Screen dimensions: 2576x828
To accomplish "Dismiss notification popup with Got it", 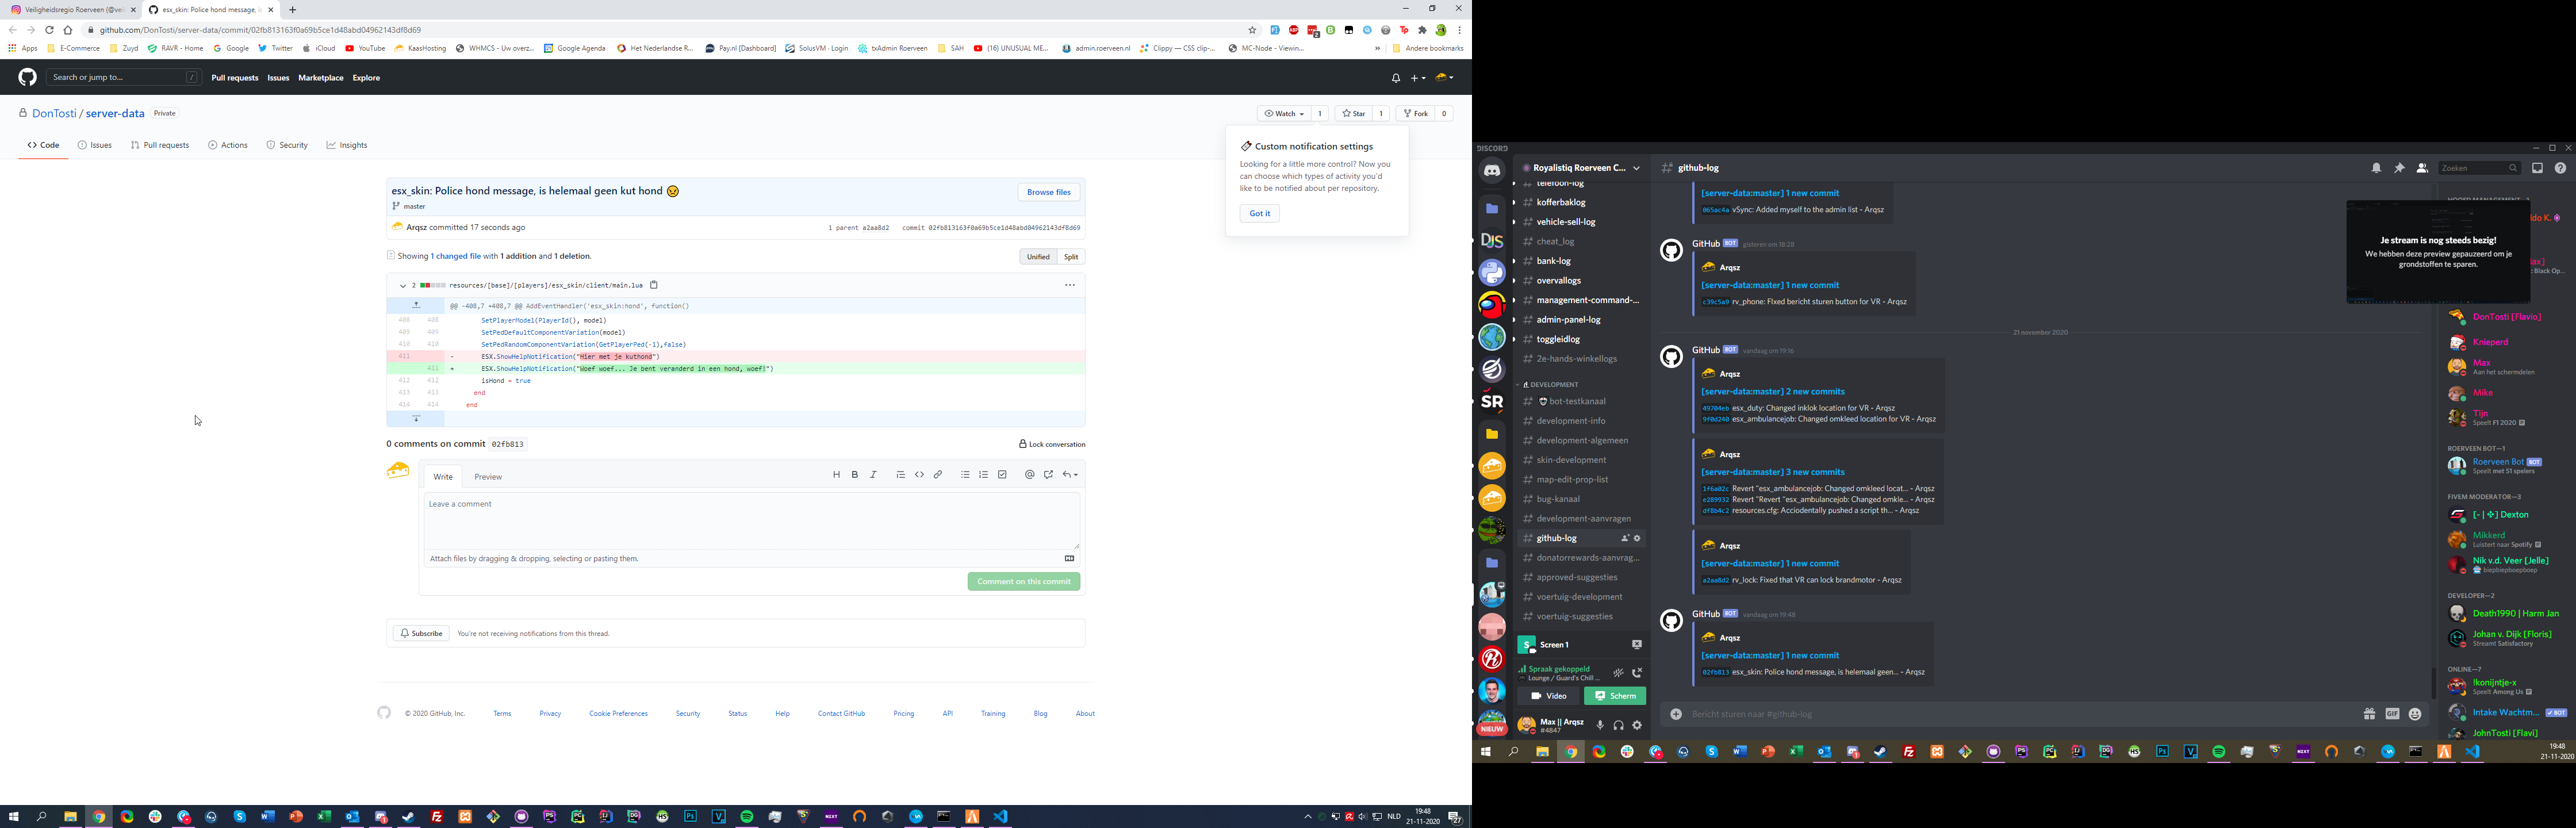I will point(1259,213).
